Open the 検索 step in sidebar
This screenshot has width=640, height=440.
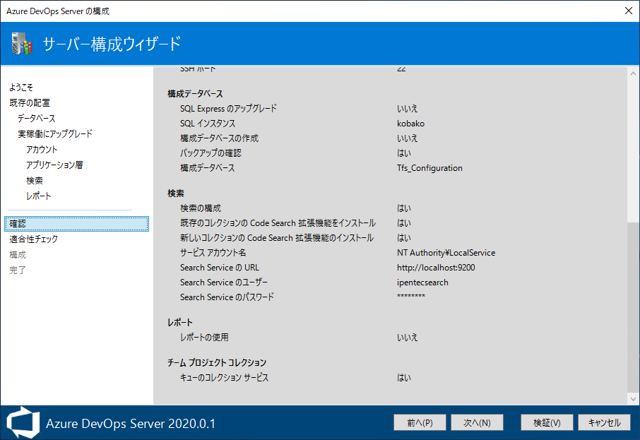tap(34, 180)
